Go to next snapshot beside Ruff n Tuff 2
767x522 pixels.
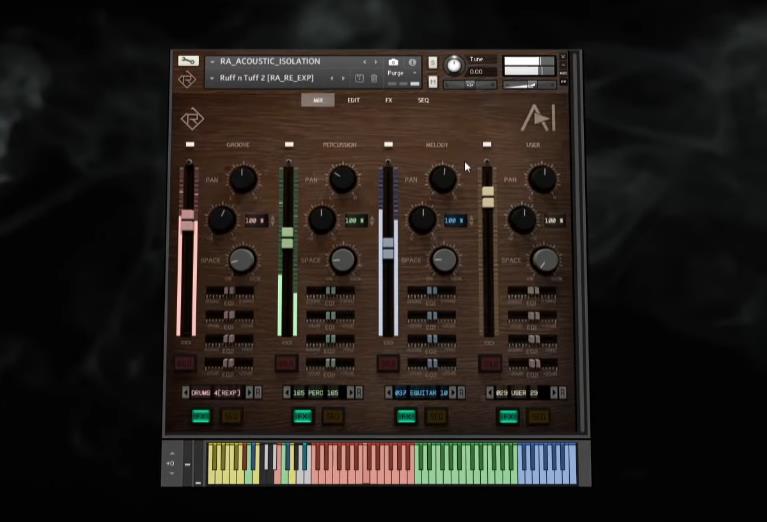coord(343,78)
